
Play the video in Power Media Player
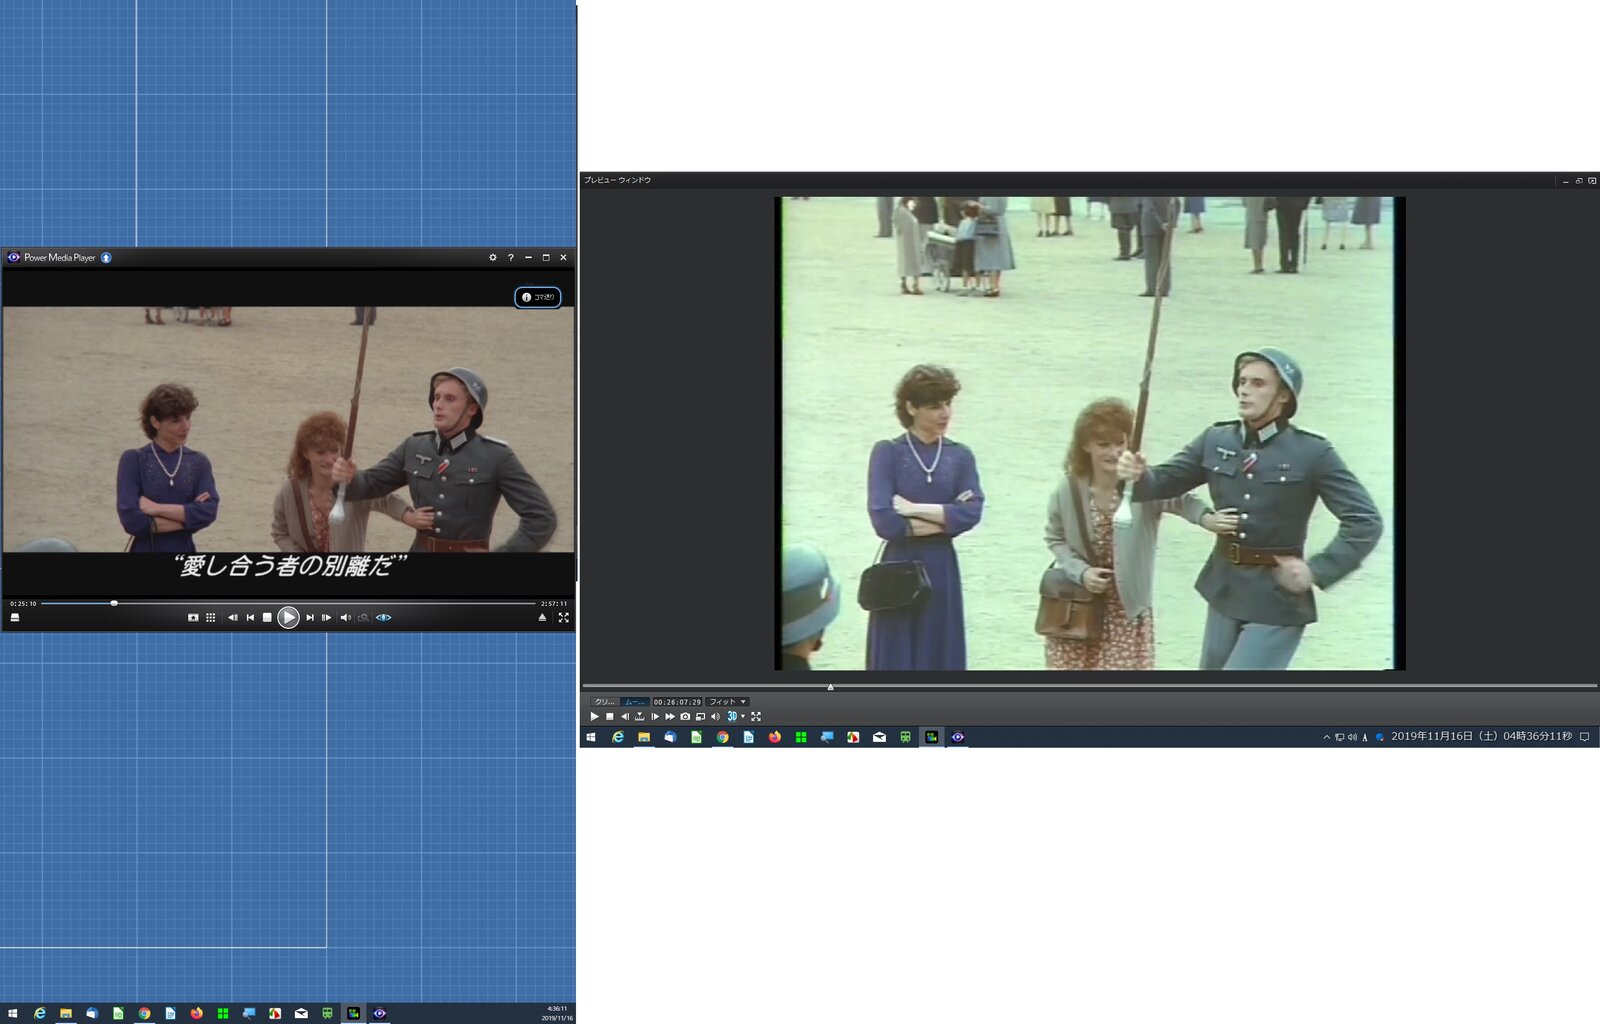pyautogui.click(x=288, y=617)
